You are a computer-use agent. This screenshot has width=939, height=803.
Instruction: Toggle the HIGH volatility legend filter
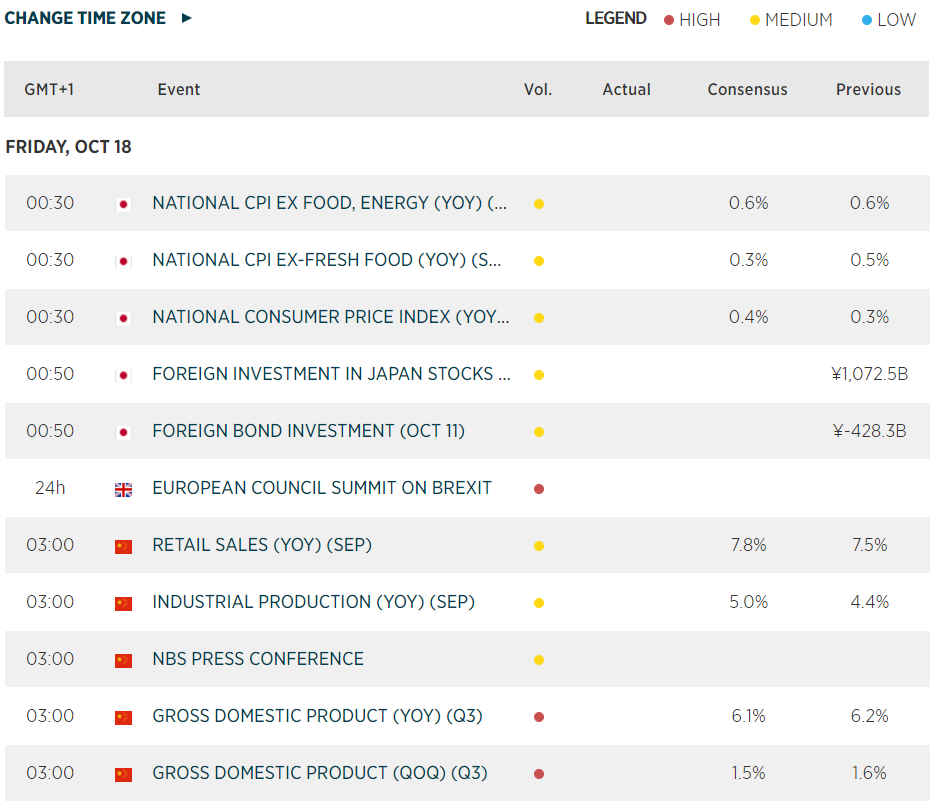[692, 20]
